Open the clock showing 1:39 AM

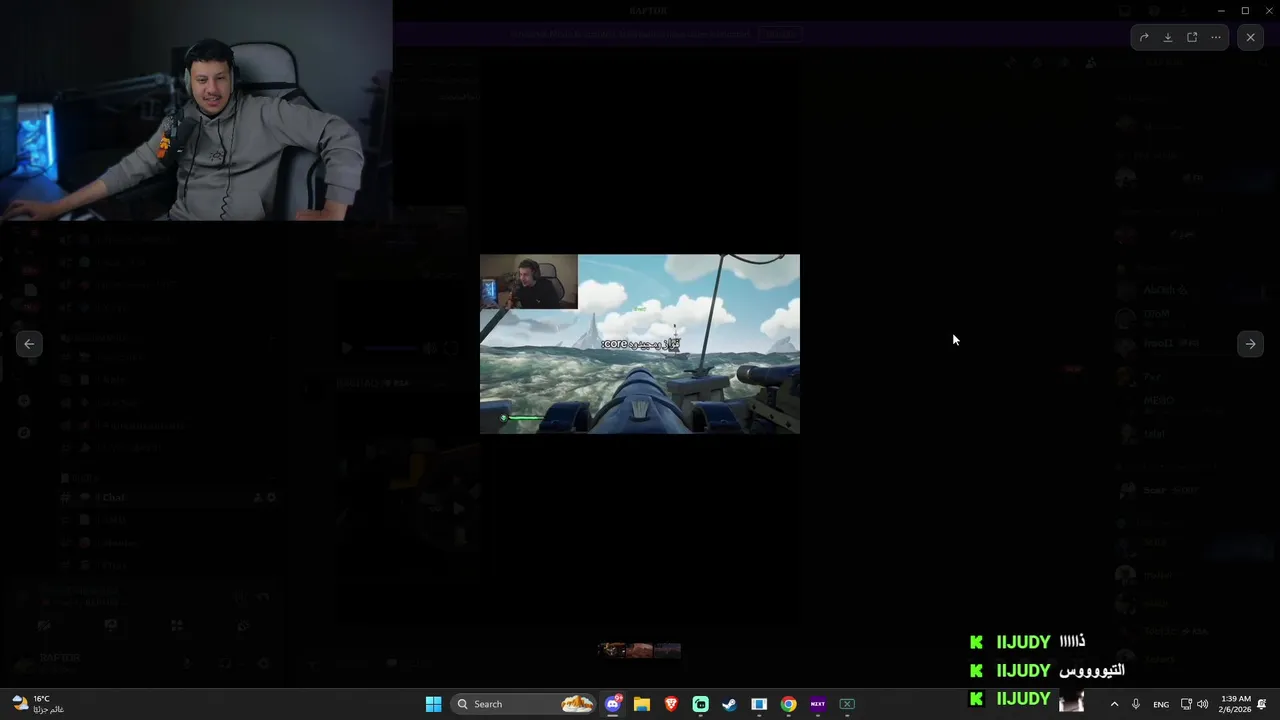click(1236, 704)
